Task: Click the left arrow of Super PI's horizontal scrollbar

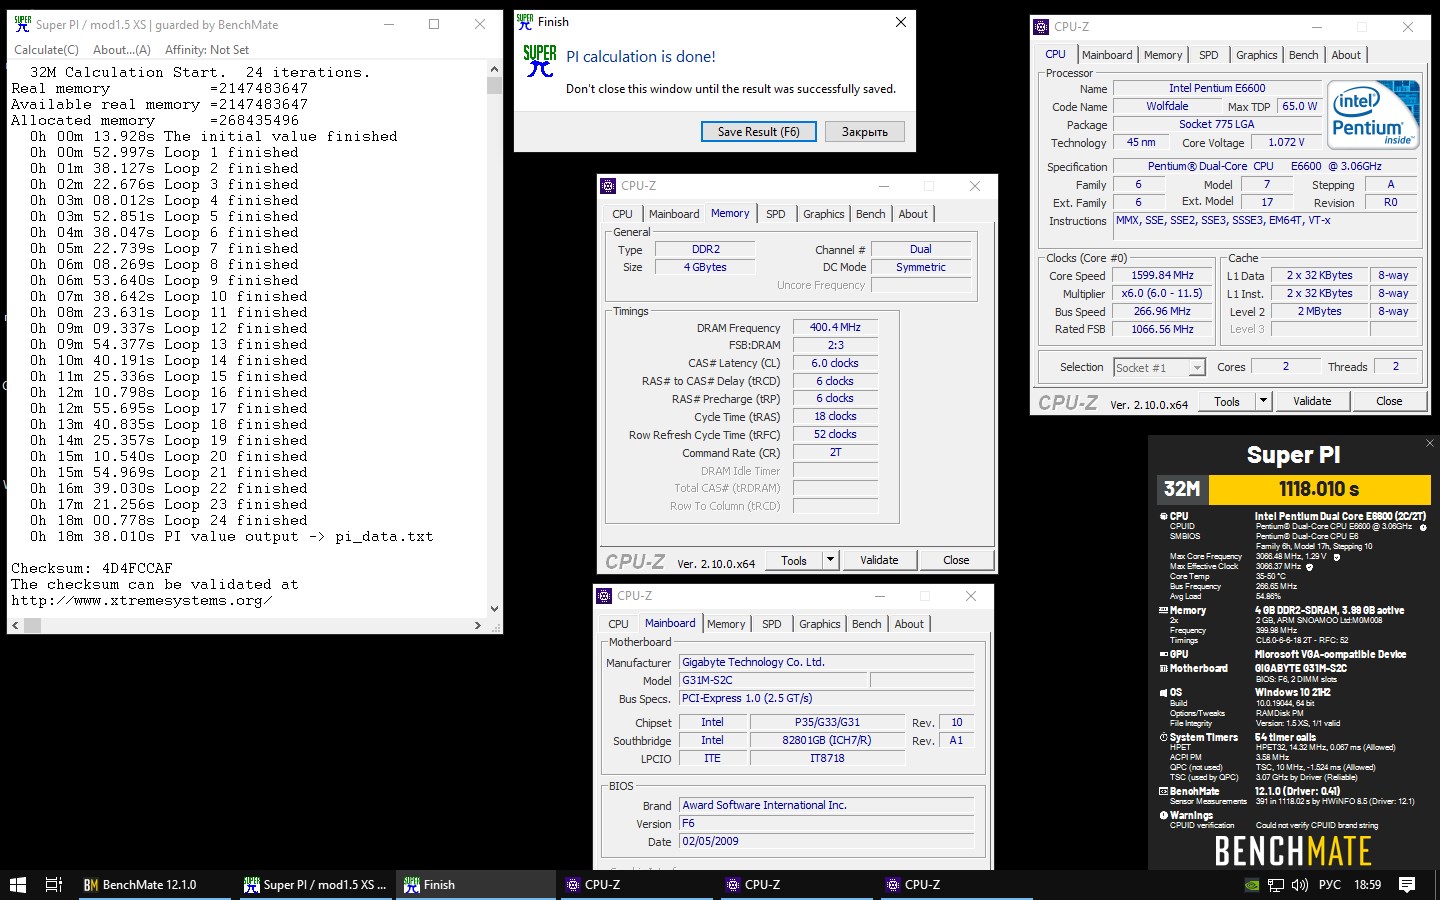Action: (15, 625)
